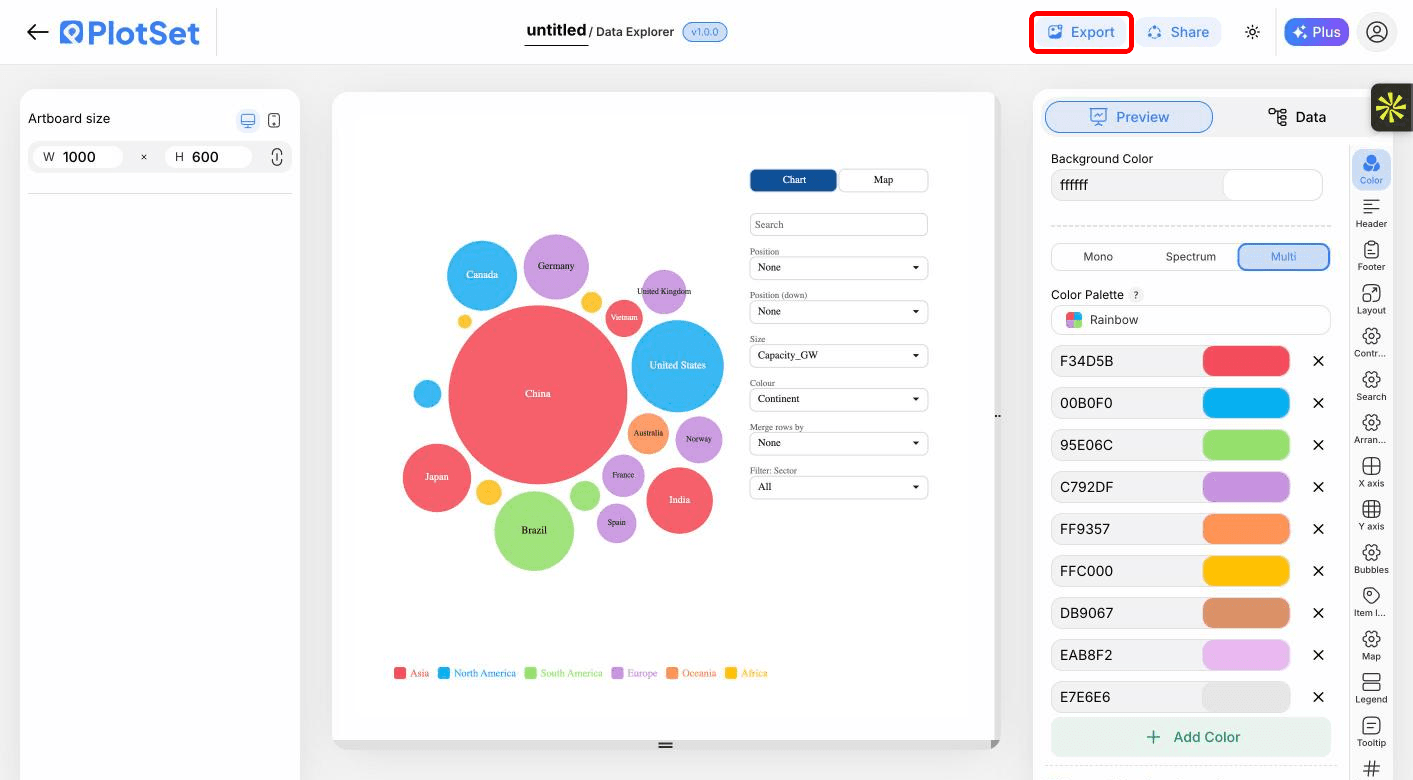
Task: Click the Add Color button
Action: (1191, 737)
